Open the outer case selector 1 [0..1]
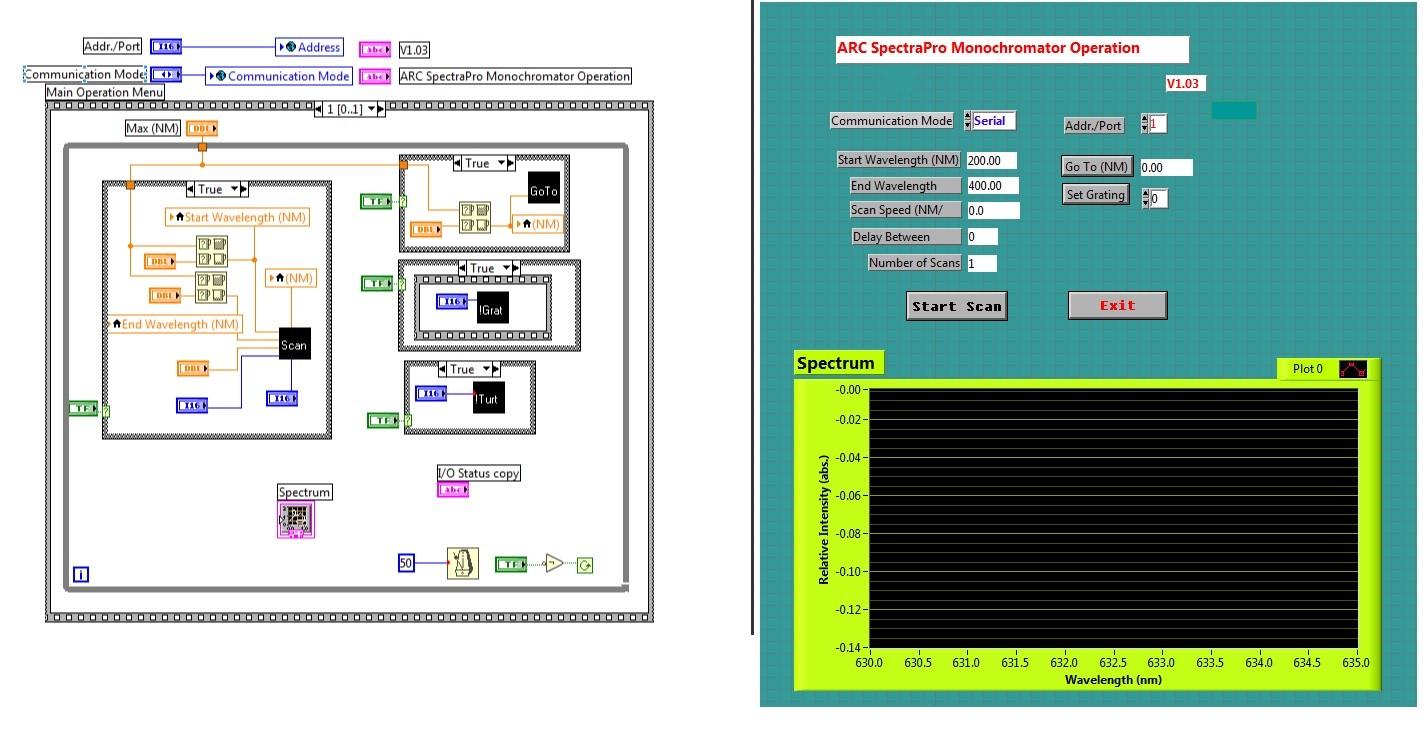Screen dimensions: 1425x737 point(349,109)
